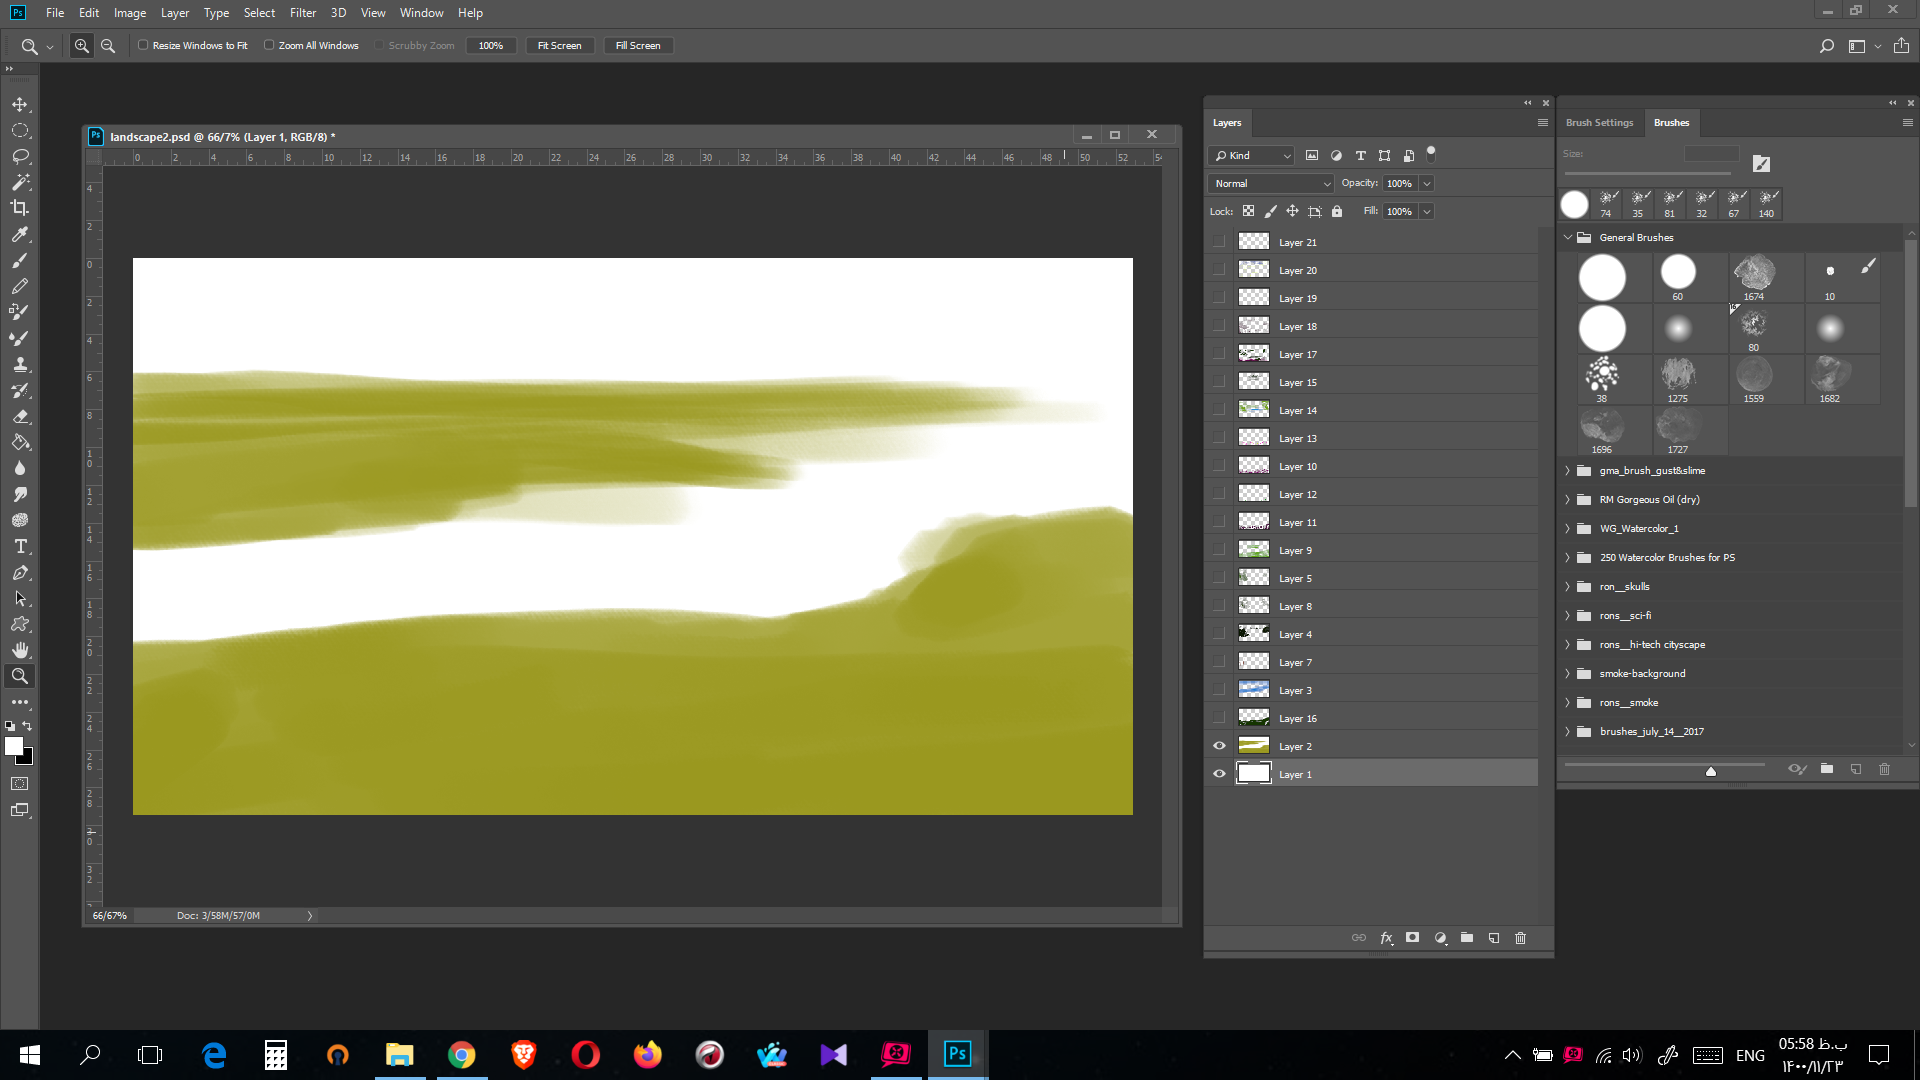Expand the smoke-background brush folder
Screen dimensions: 1920x1080
click(x=1568, y=674)
